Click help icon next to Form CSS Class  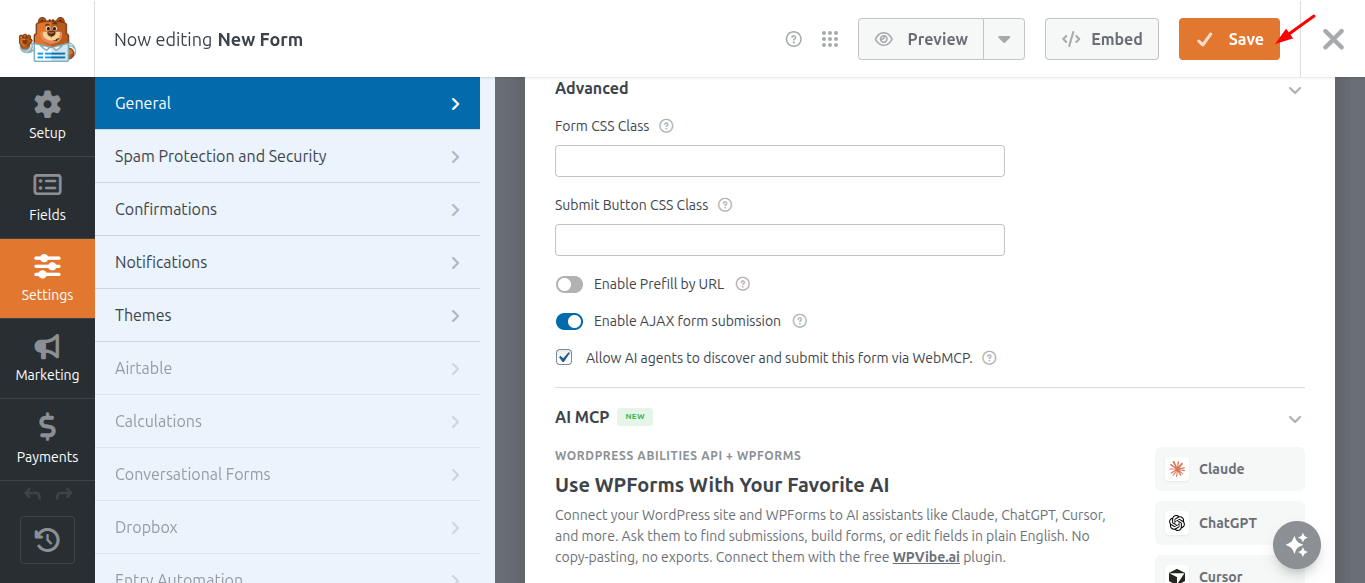[666, 126]
